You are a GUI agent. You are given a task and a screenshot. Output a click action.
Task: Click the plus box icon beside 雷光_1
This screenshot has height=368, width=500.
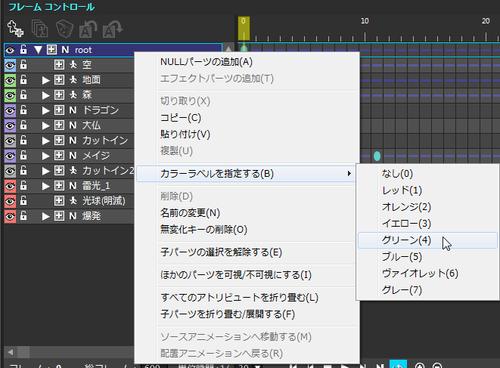point(59,185)
